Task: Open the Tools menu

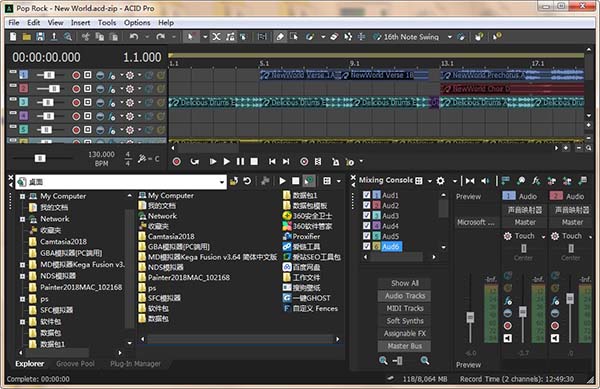Action: (x=107, y=23)
